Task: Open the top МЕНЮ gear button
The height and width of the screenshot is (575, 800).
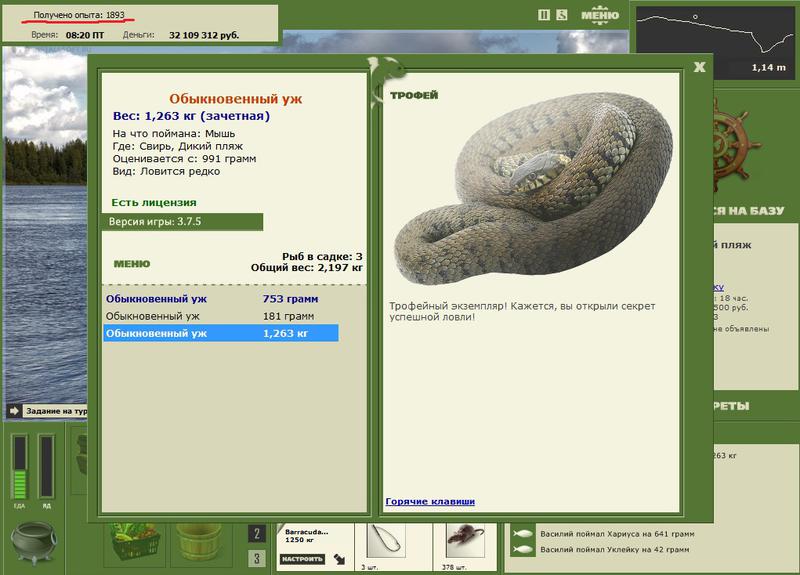Action: [600, 15]
